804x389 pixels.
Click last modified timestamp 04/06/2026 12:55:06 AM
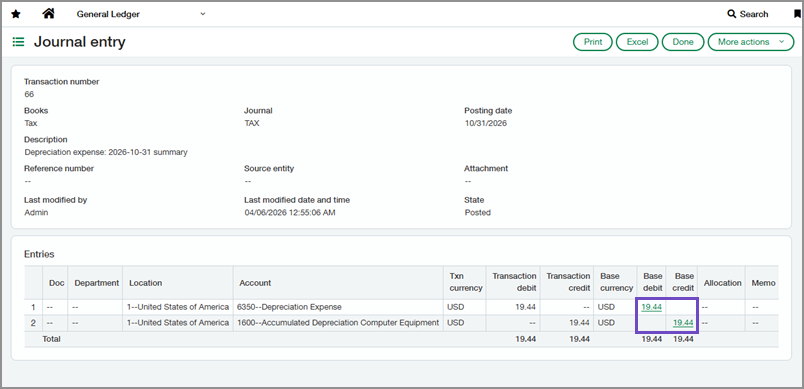pyautogui.click(x=290, y=212)
